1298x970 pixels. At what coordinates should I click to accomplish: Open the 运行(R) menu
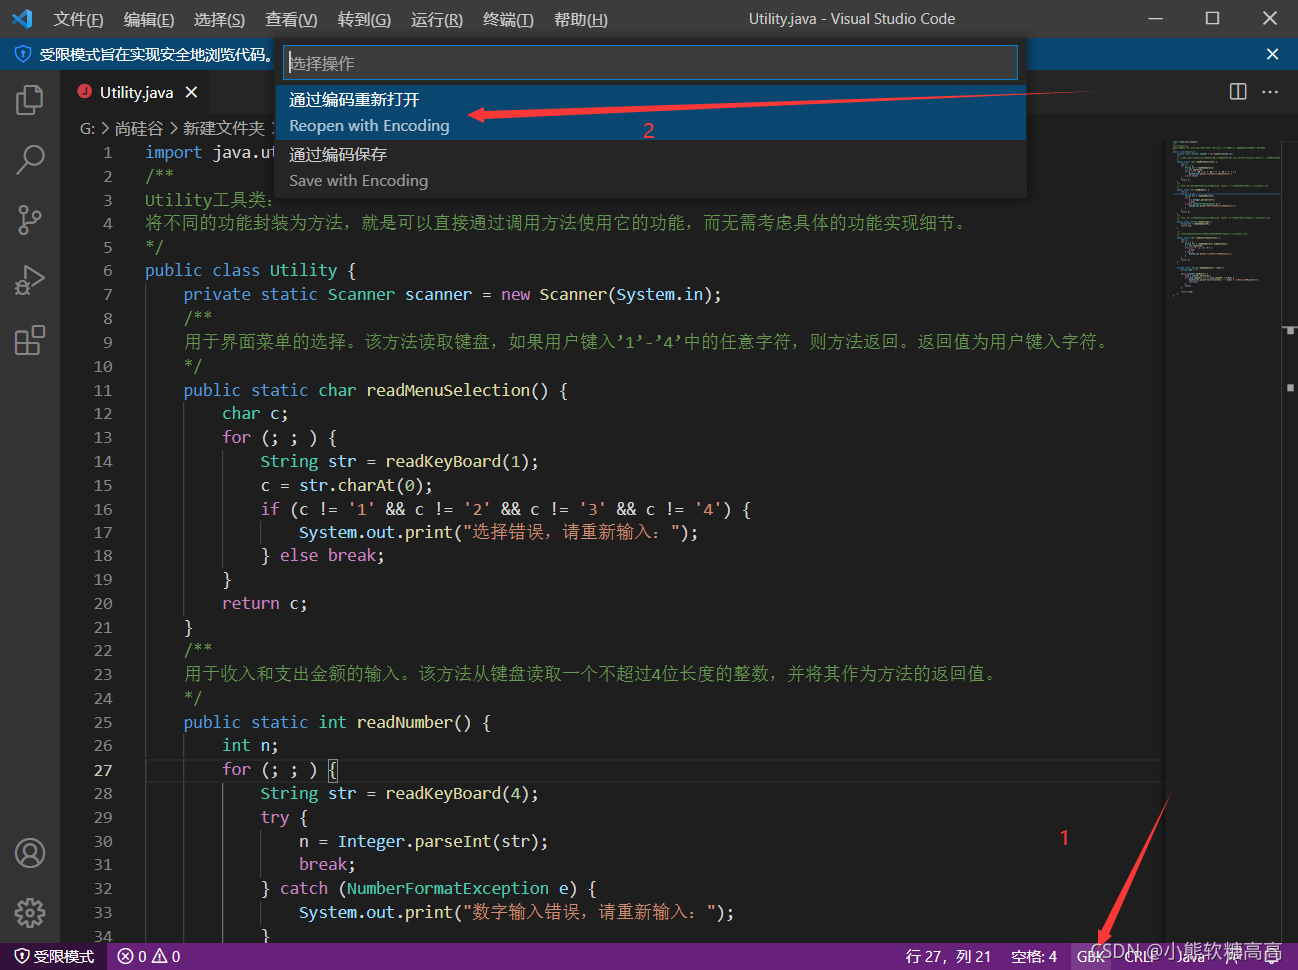point(437,19)
